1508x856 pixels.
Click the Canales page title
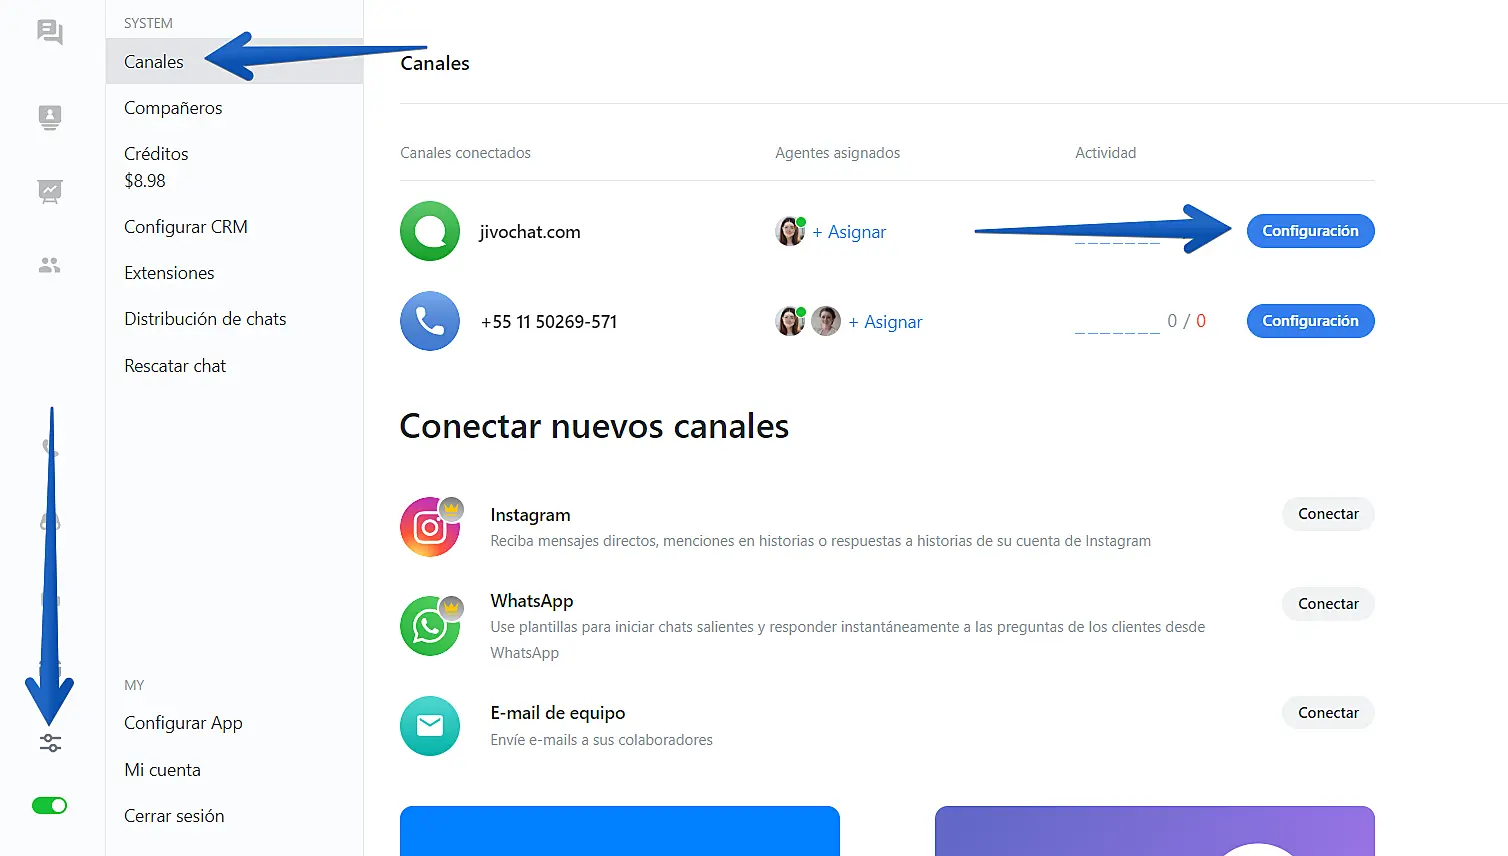pos(435,63)
